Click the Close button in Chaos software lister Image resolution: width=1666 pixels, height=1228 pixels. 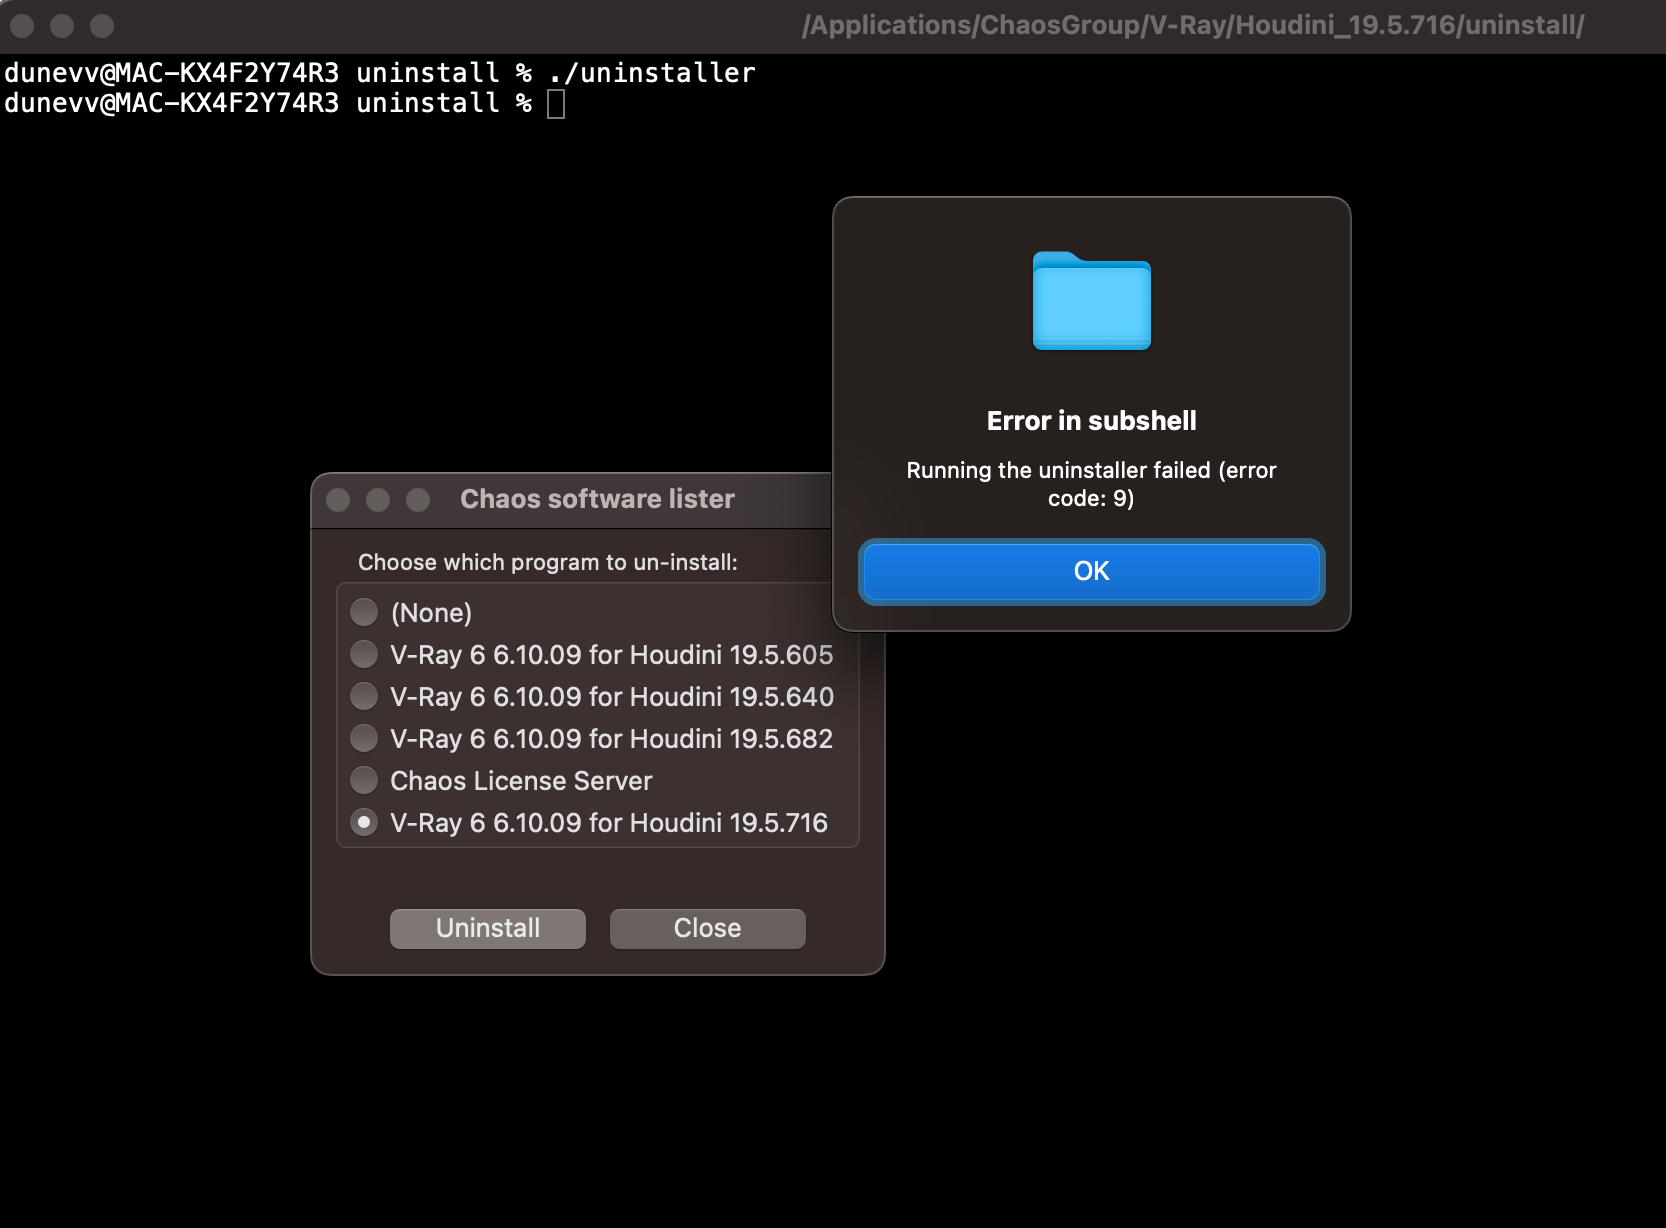pos(707,928)
